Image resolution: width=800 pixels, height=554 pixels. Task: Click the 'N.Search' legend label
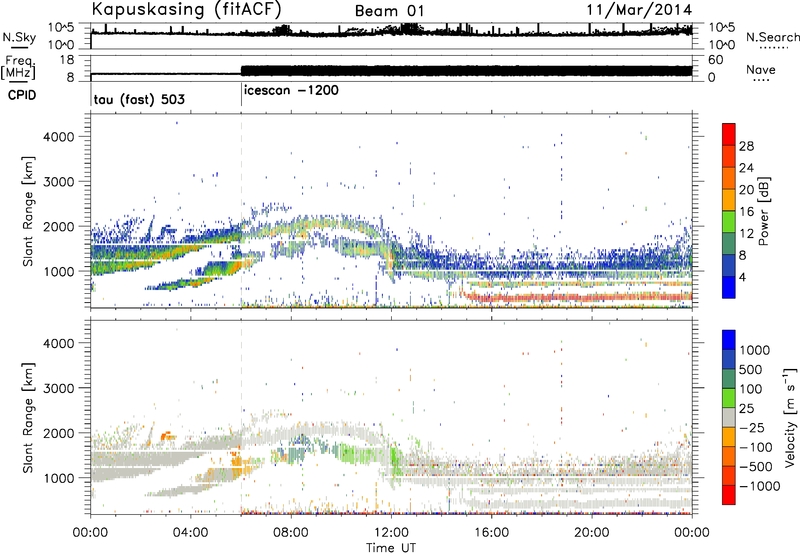772,37
